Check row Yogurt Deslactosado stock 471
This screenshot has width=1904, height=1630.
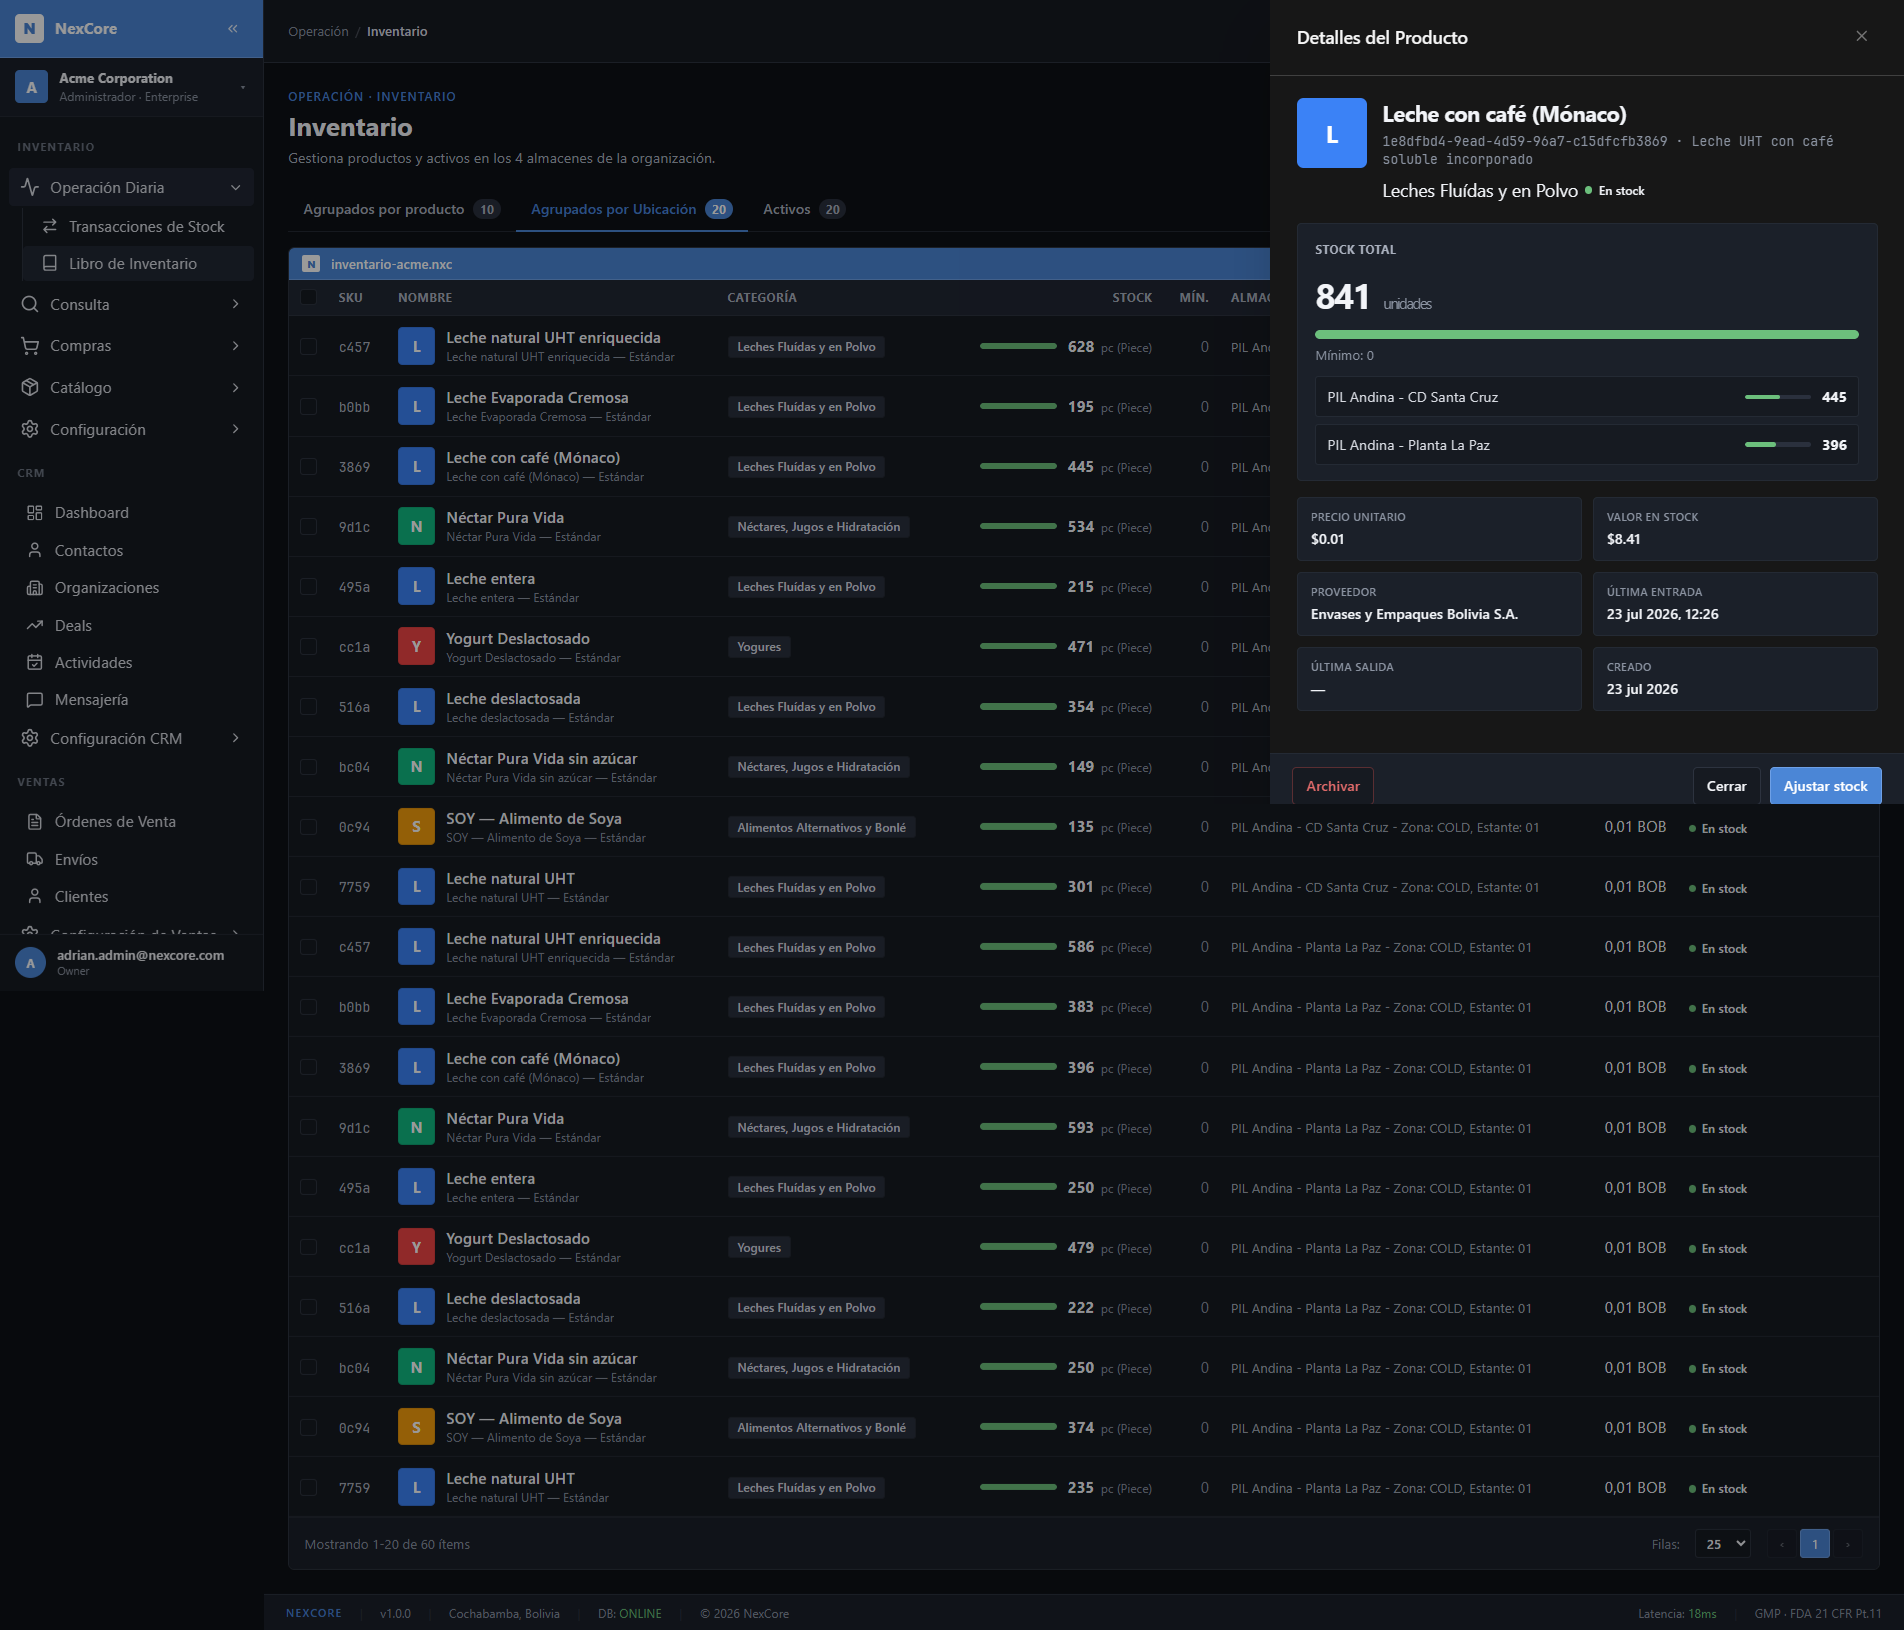(308, 646)
